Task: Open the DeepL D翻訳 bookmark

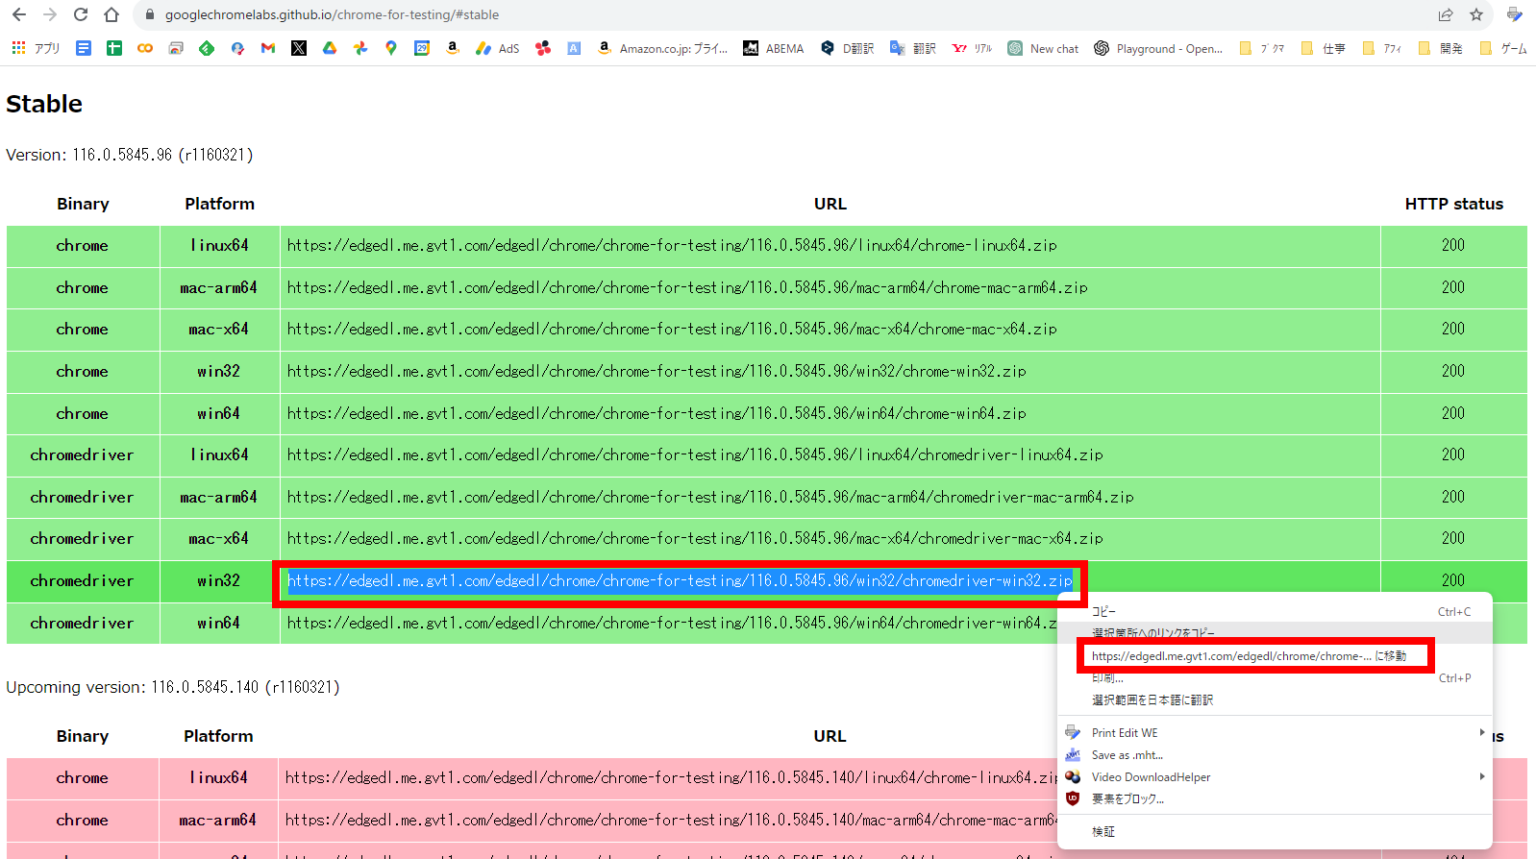Action: coord(846,47)
